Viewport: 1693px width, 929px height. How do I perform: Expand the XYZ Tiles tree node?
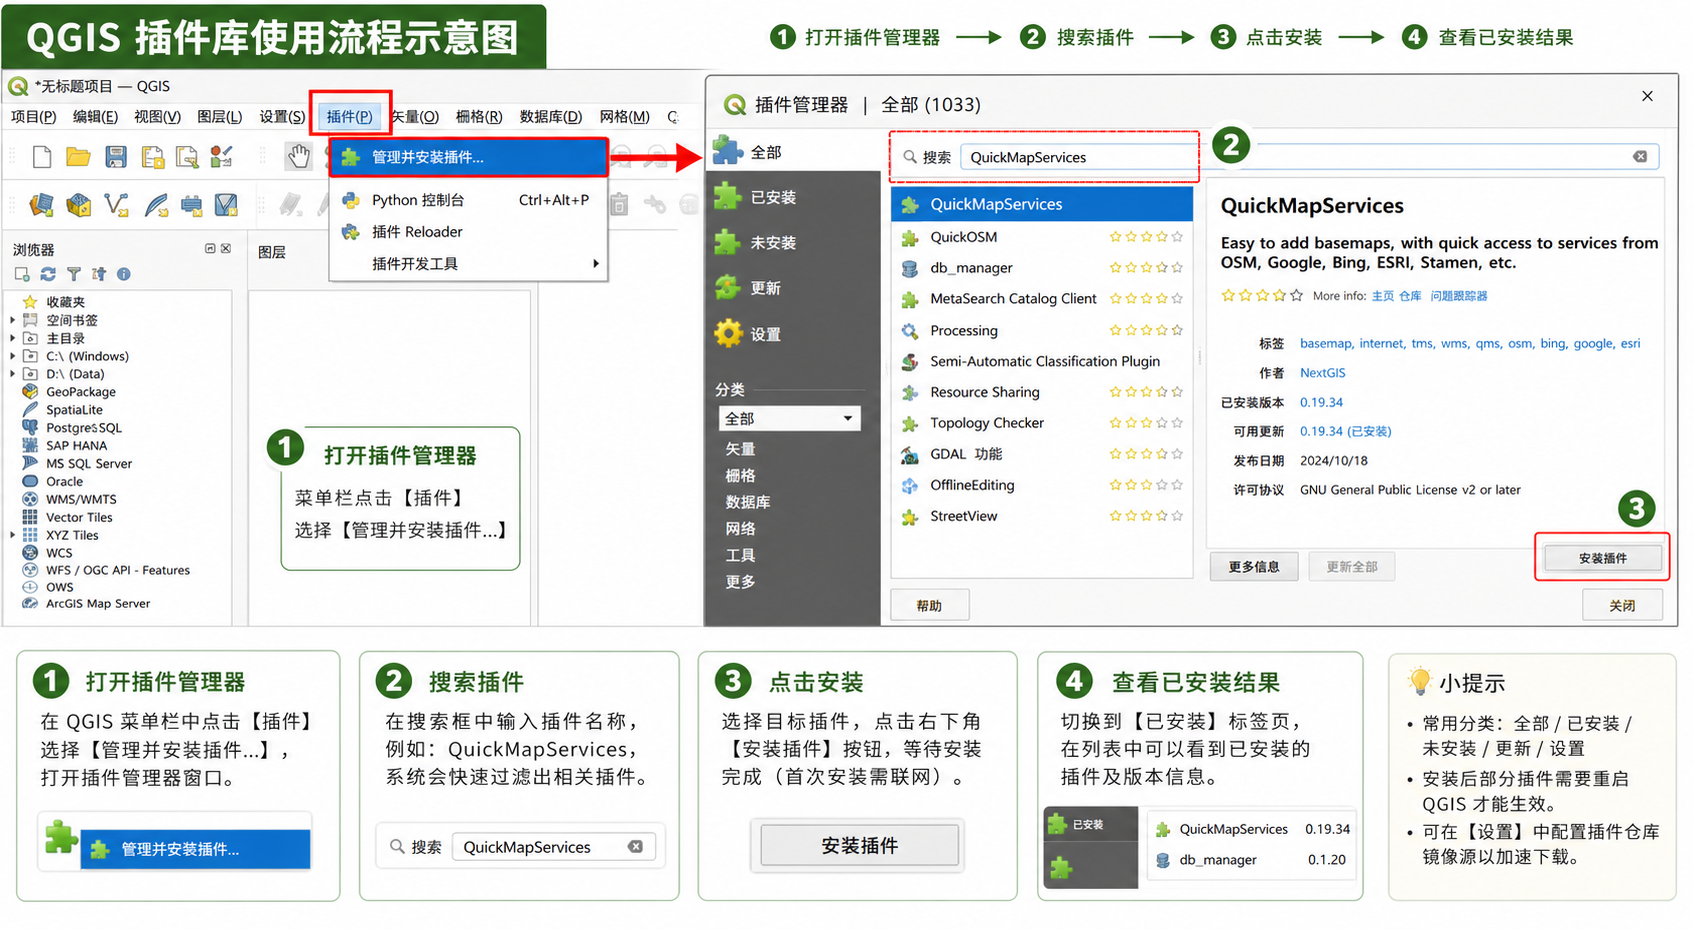[13, 535]
